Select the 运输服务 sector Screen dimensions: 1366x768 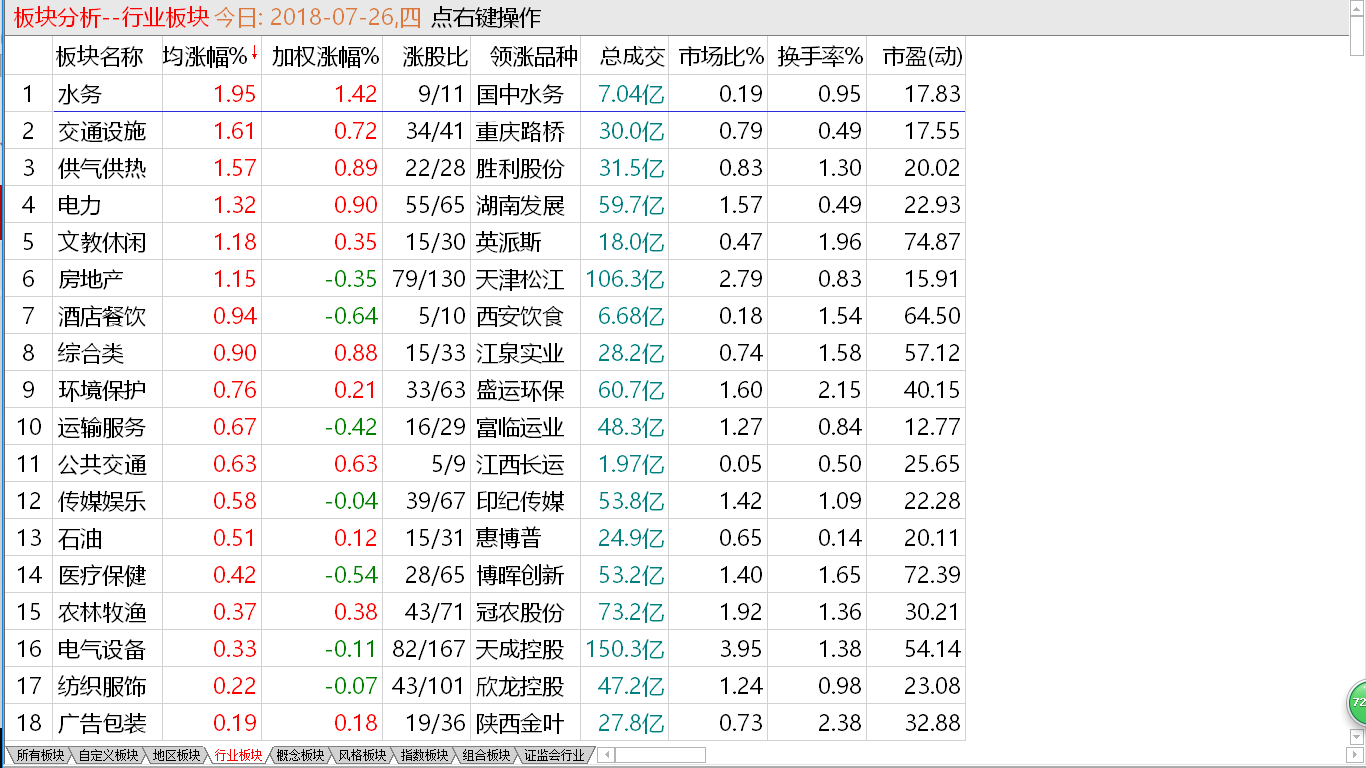[x=102, y=427]
